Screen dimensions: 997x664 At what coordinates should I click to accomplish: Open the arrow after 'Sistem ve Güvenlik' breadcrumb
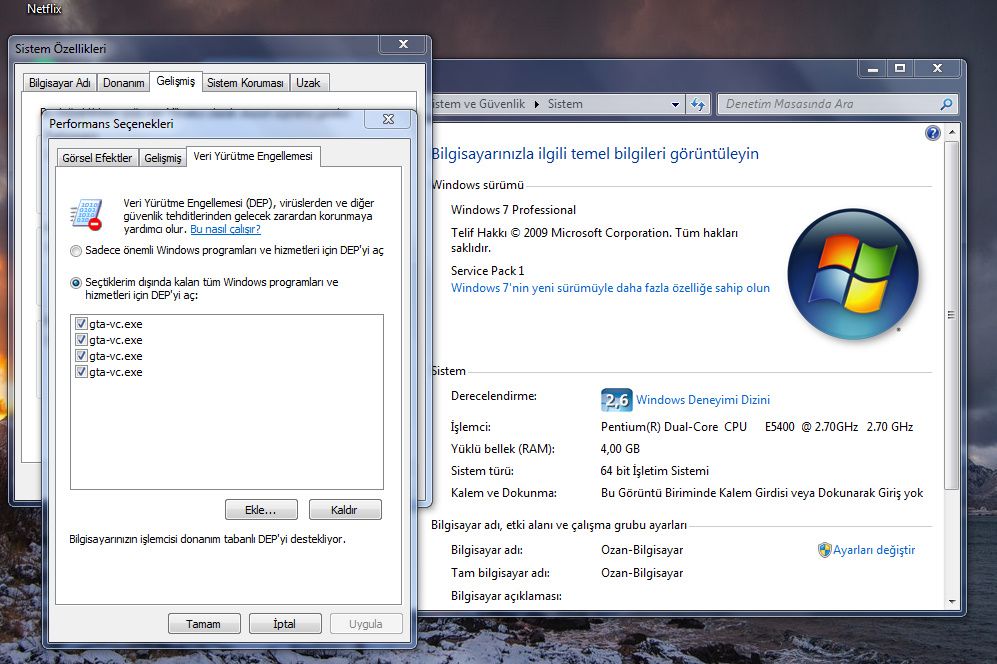coord(536,104)
